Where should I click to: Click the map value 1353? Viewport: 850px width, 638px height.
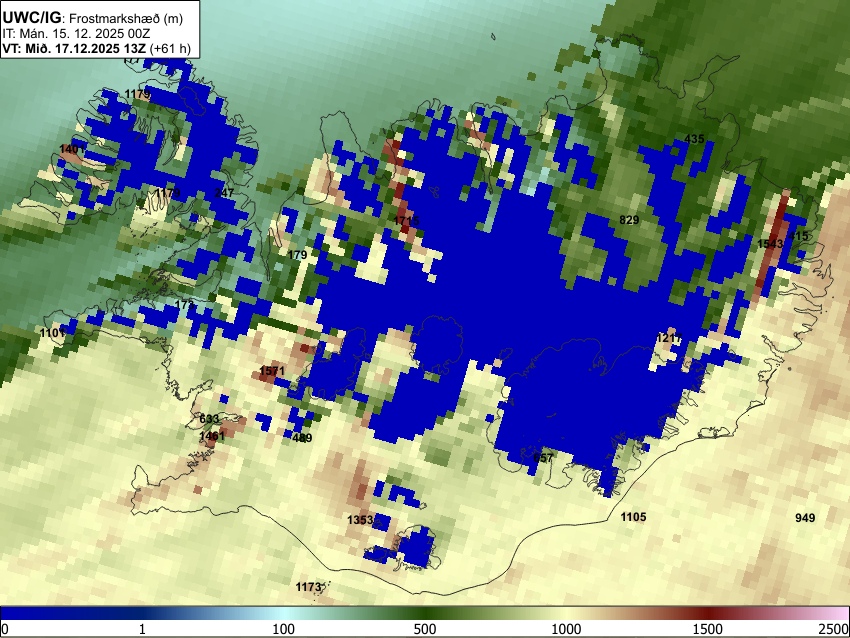pos(360,520)
